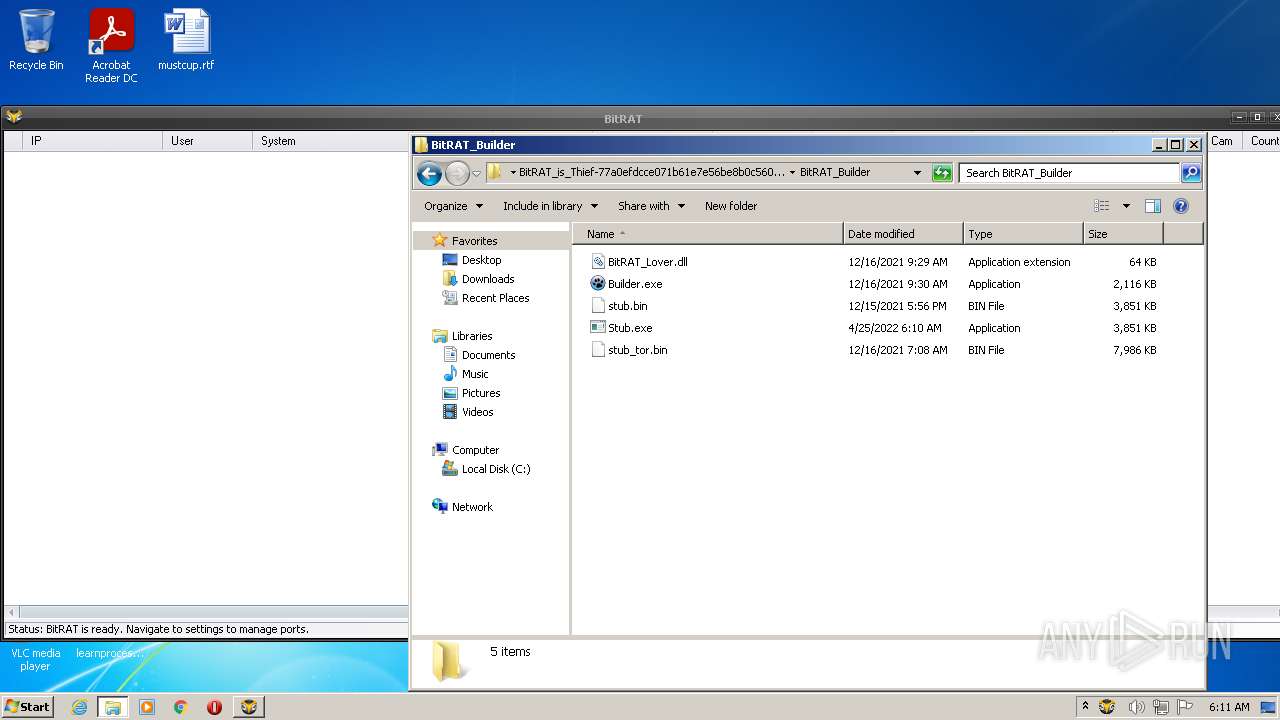Change the folder view style icon
The height and width of the screenshot is (720, 1280).
[1102, 206]
